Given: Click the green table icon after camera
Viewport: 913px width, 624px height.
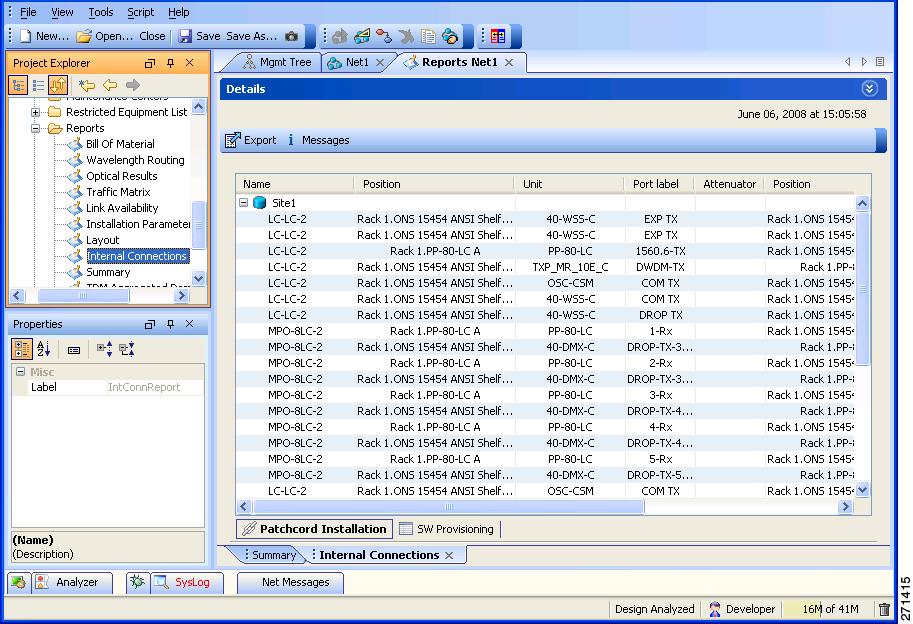Looking at the screenshot, I should click(362, 36).
